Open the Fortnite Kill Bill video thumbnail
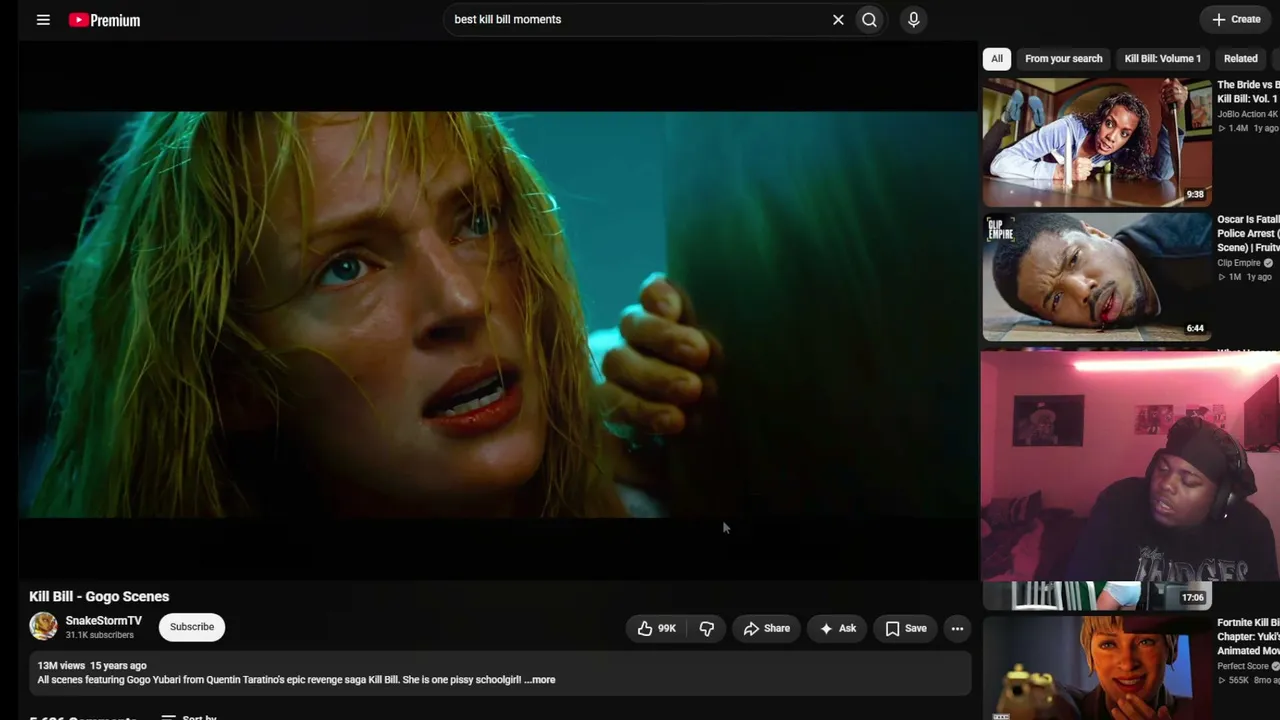The width and height of the screenshot is (1280, 720). [x=1097, y=667]
